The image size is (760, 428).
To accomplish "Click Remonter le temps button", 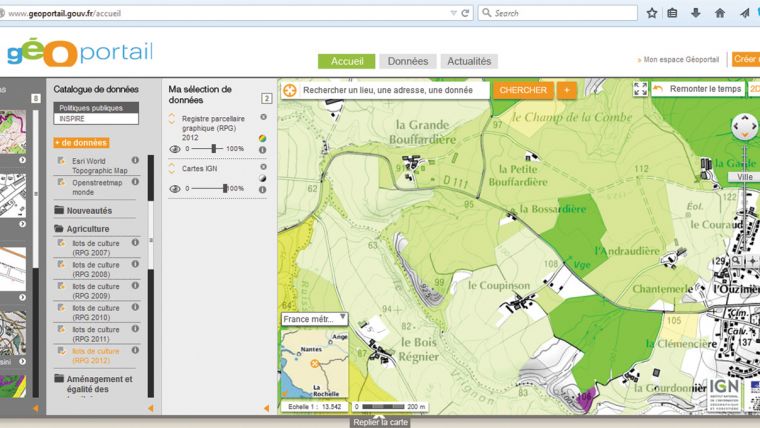I will click(697, 89).
